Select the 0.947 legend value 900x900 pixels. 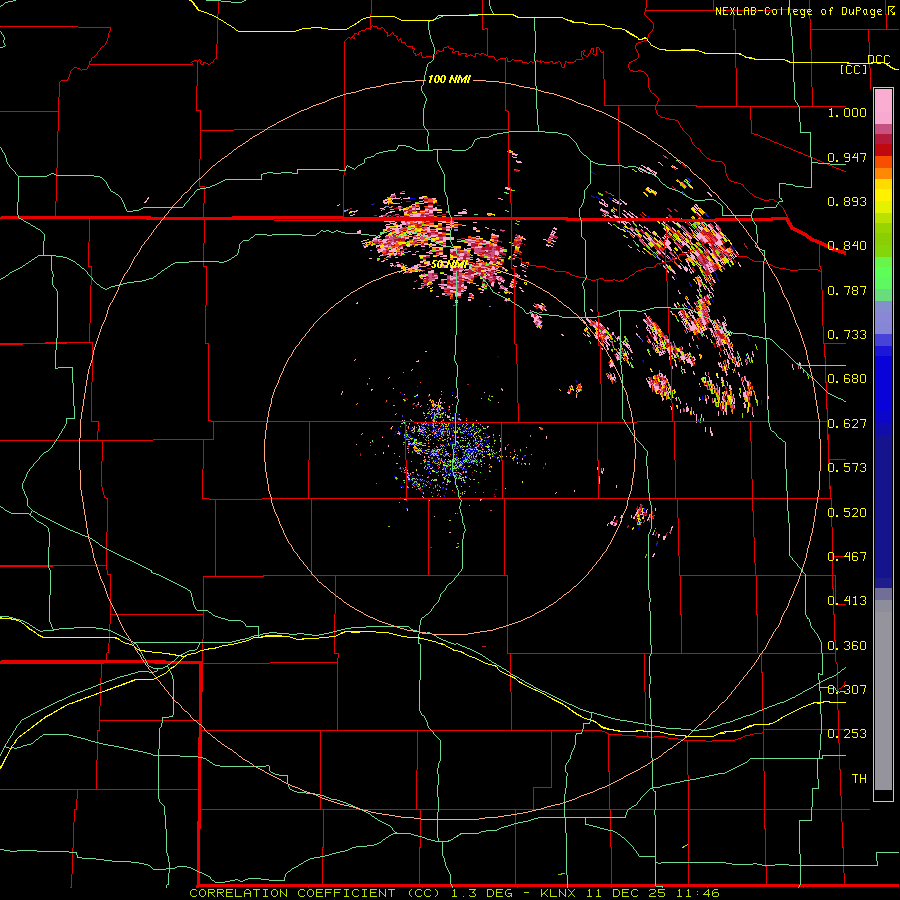[847, 157]
